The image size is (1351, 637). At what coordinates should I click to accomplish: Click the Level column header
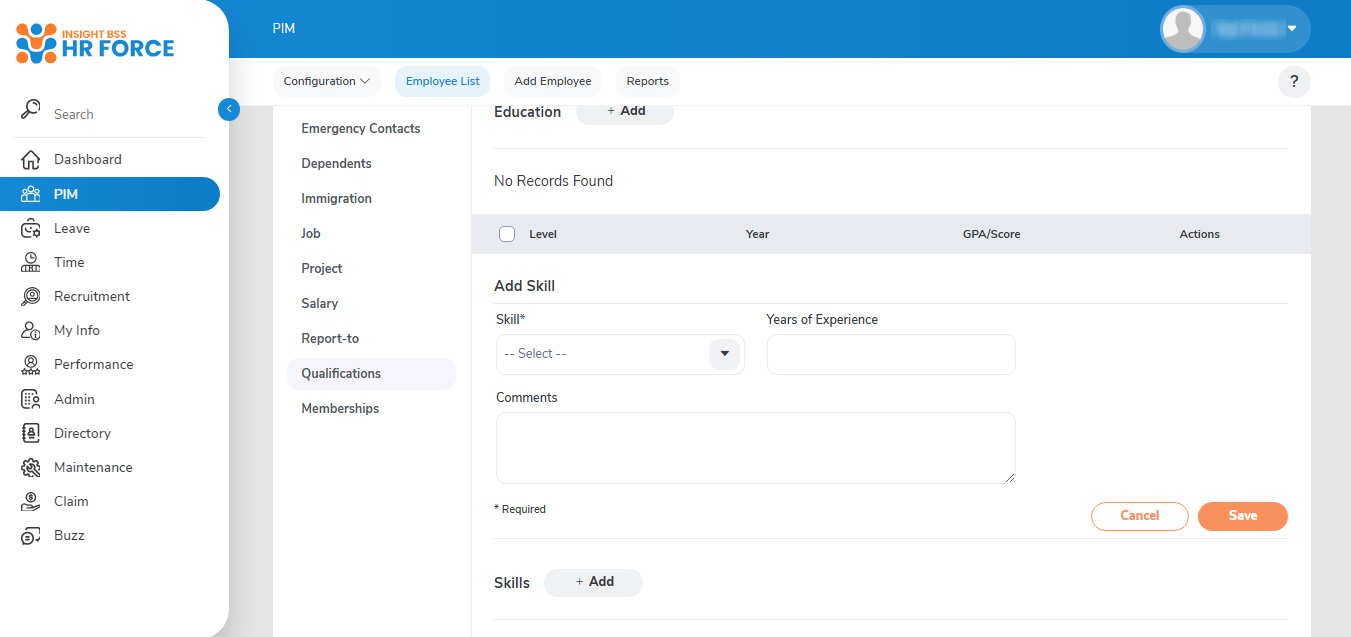[543, 234]
